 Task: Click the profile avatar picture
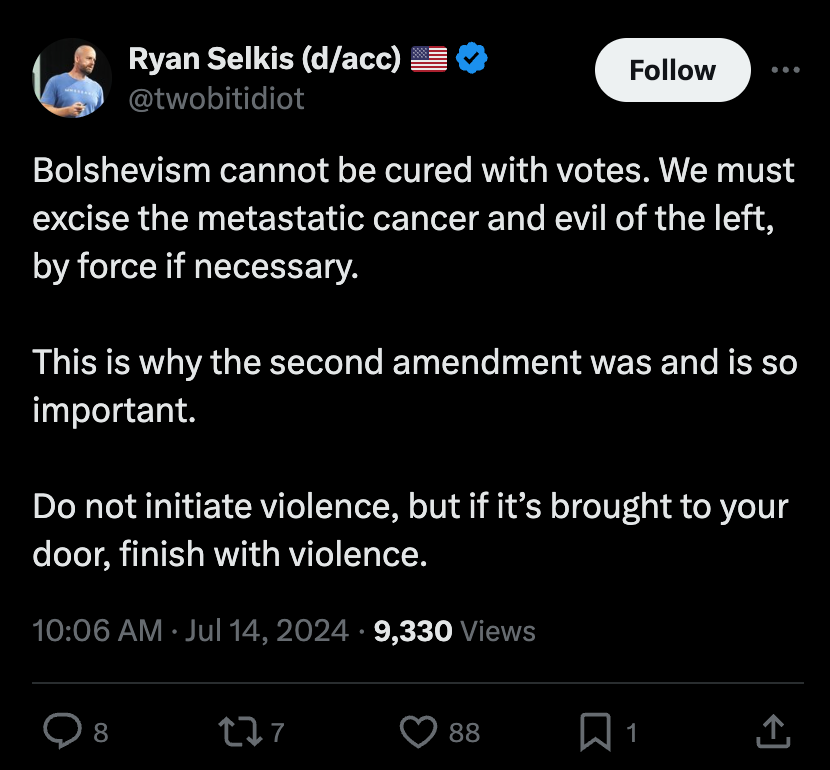click(x=72, y=75)
